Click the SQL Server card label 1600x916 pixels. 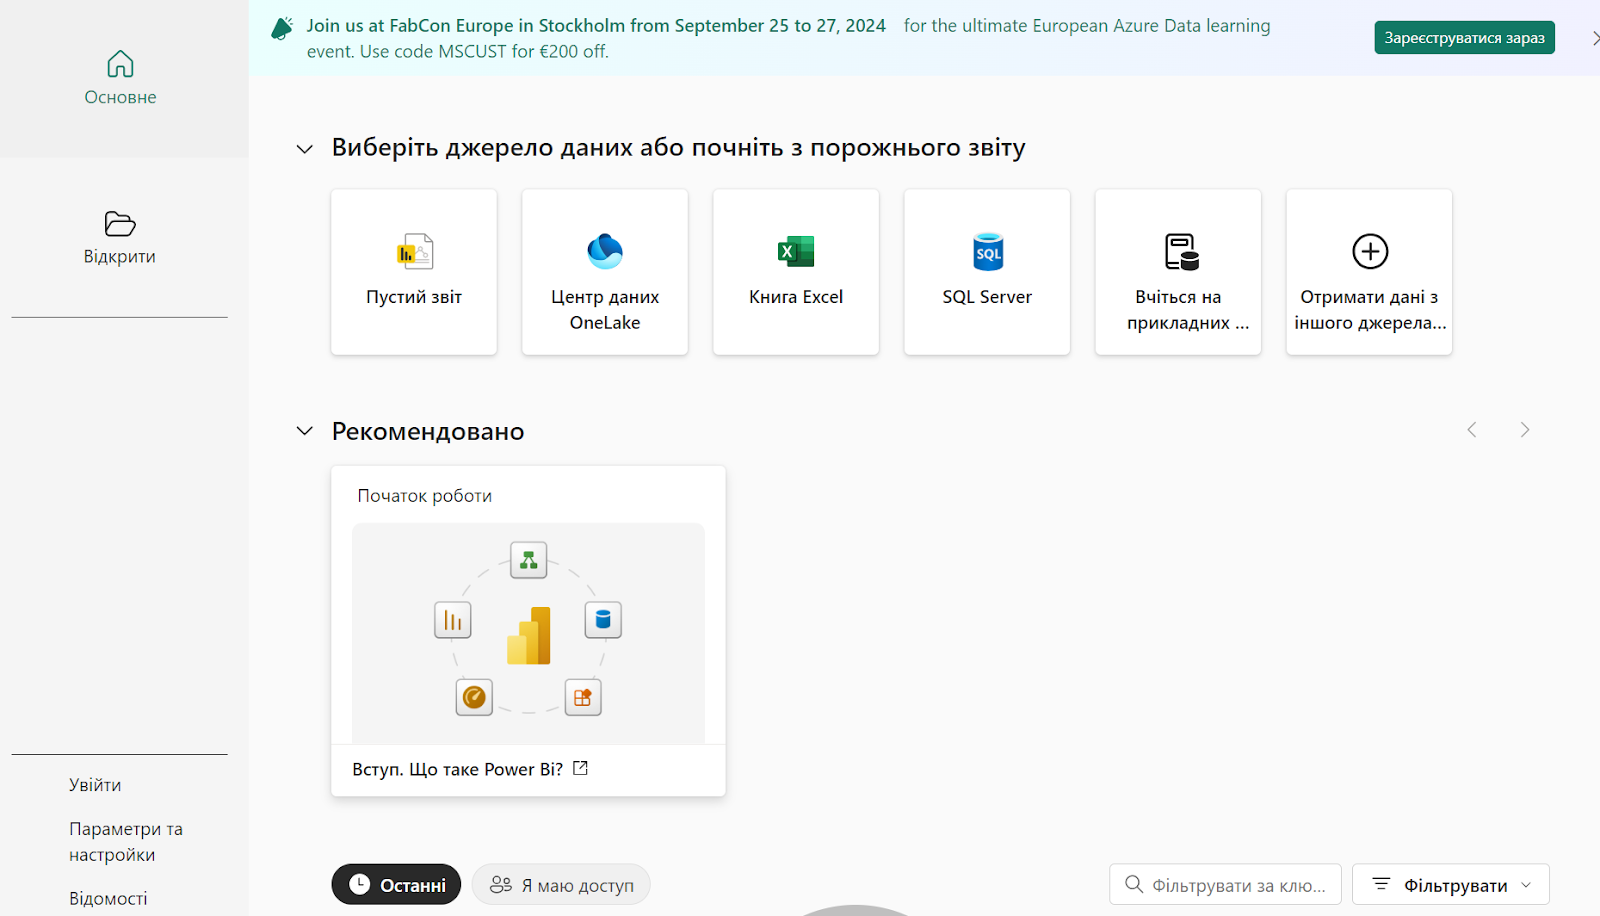[987, 297]
